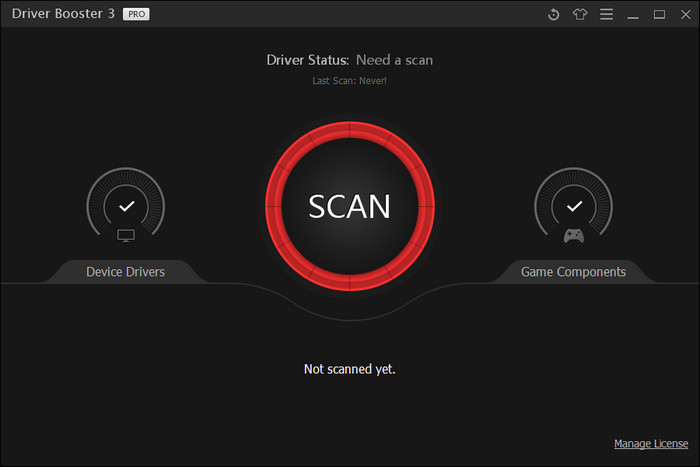Close the Driver Booster window
700x467 pixels.
point(684,14)
